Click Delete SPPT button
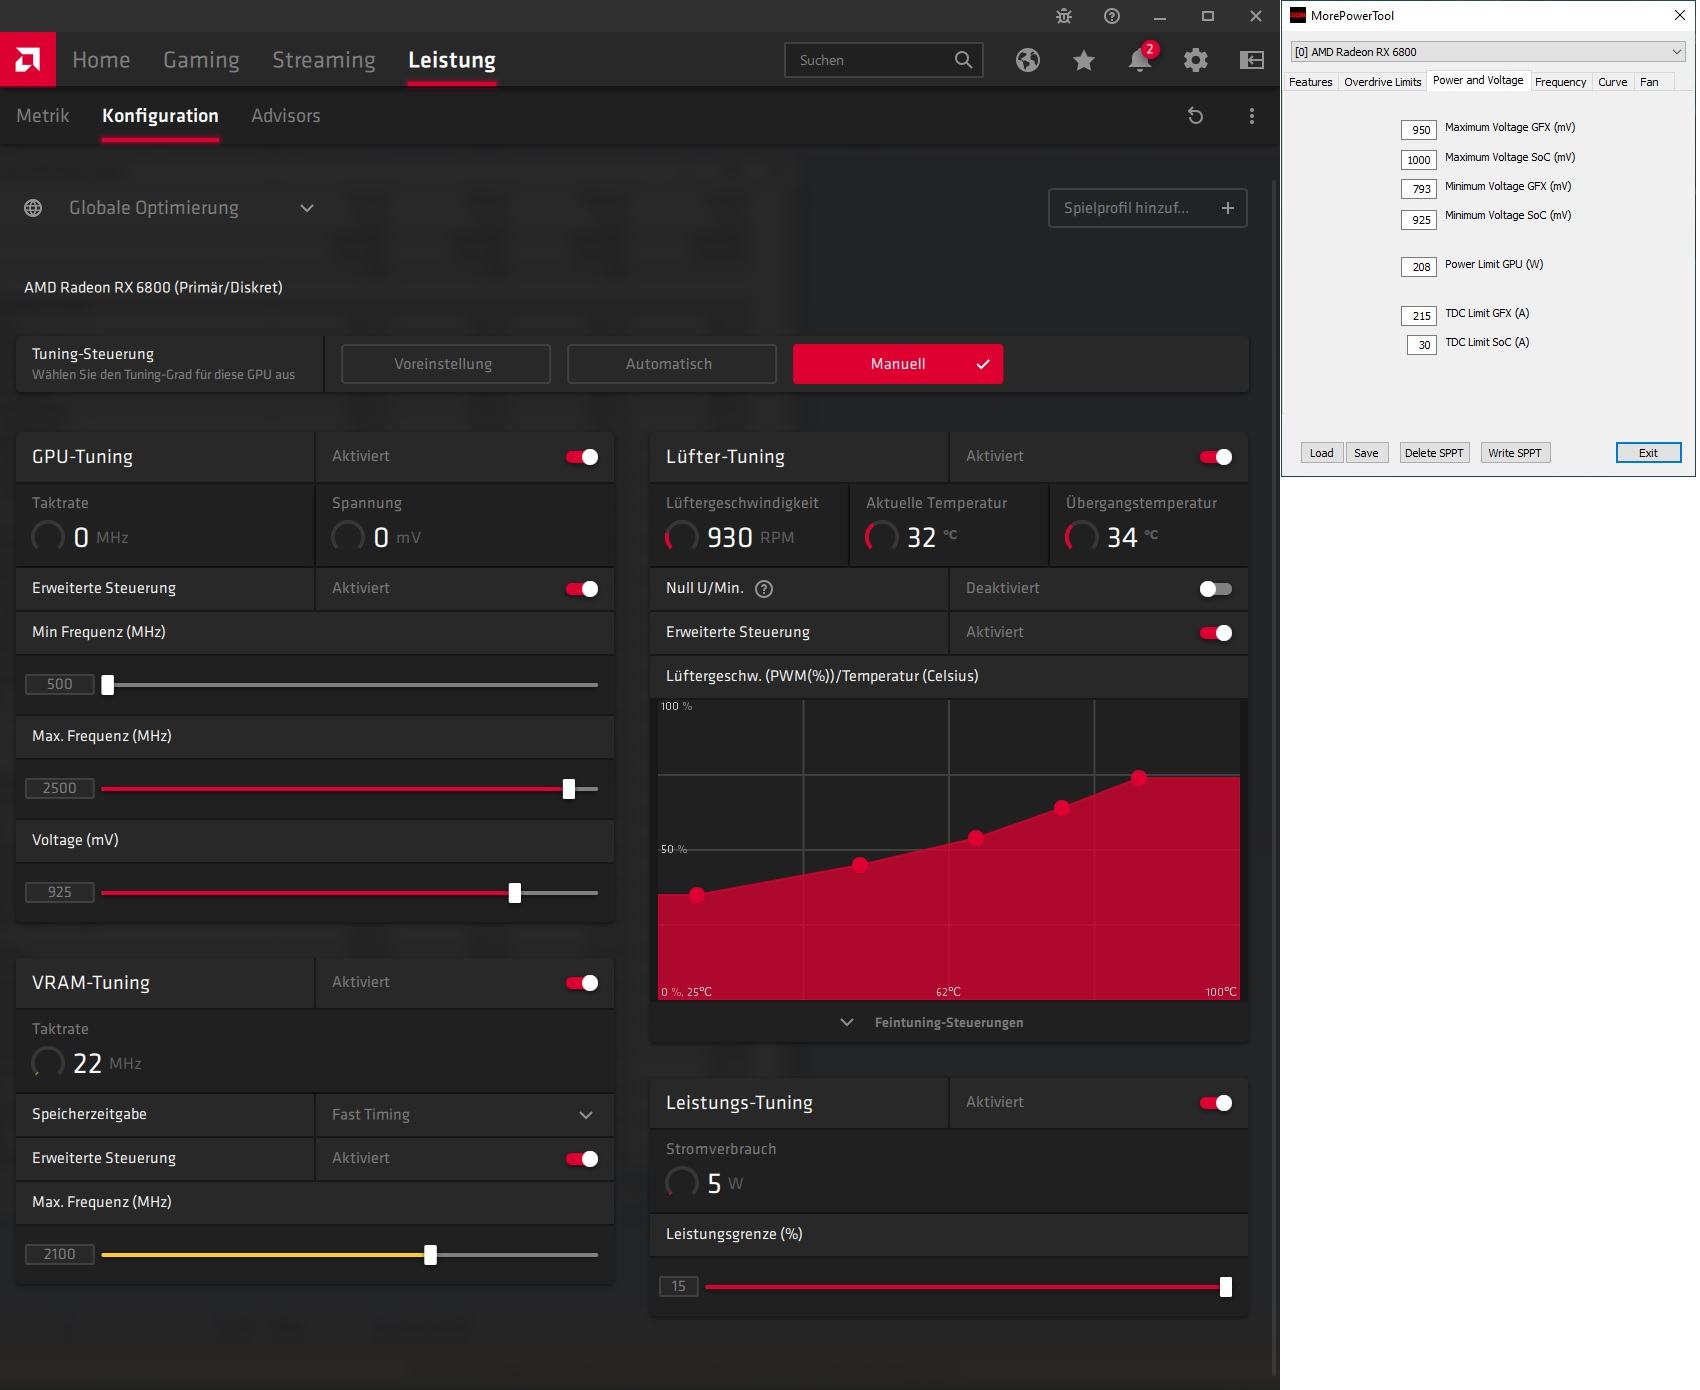This screenshot has width=1700, height=1390. [x=1434, y=453]
